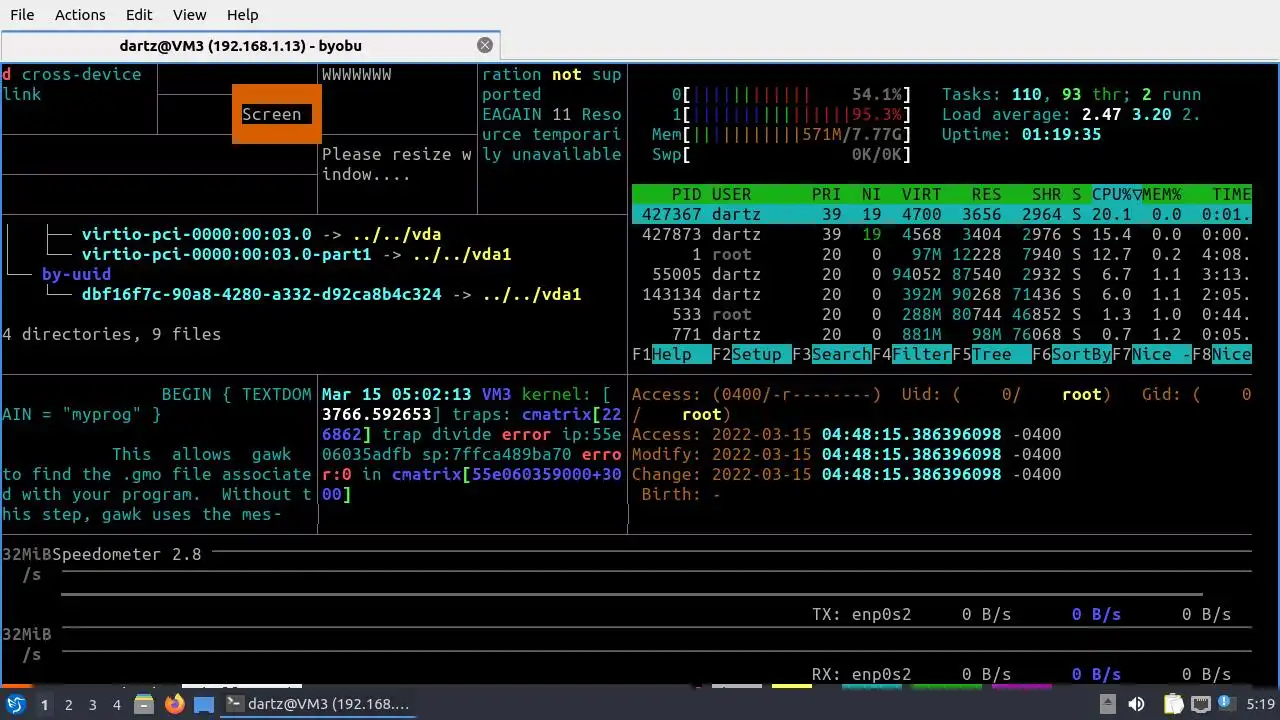Open the File menu
The height and width of the screenshot is (720, 1280).
[x=22, y=15]
